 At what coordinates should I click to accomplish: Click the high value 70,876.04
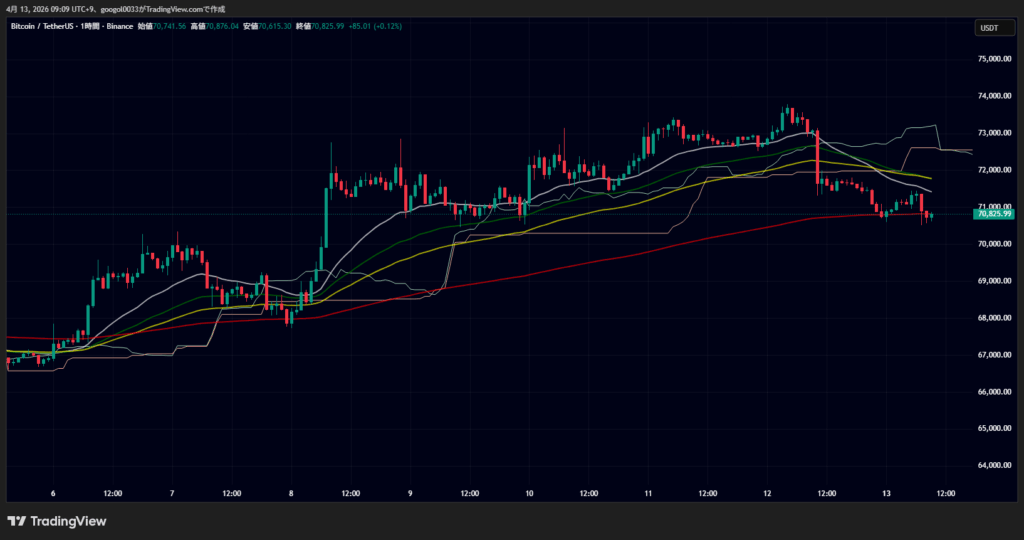click(x=222, y=27)
